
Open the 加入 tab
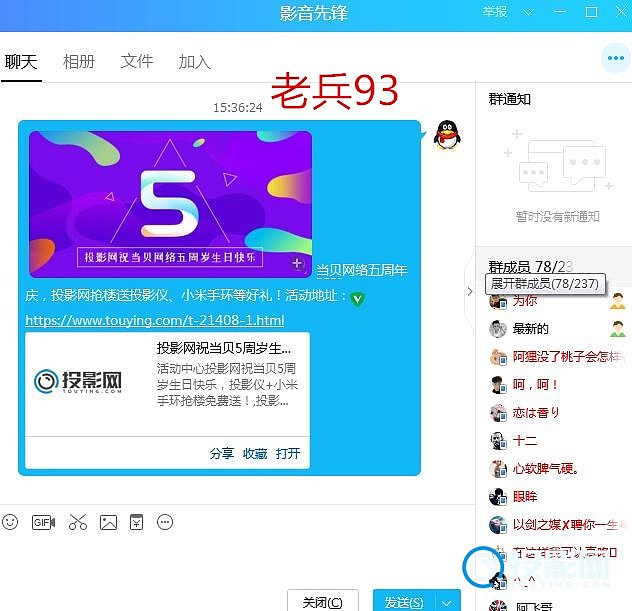click(194, 62)
